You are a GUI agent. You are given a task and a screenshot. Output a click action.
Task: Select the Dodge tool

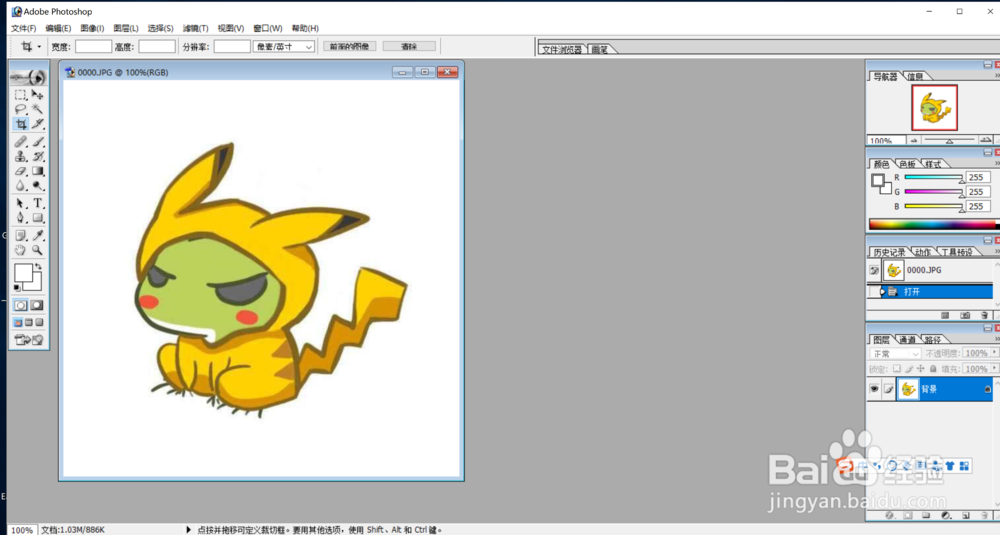(x=38, y=186)
